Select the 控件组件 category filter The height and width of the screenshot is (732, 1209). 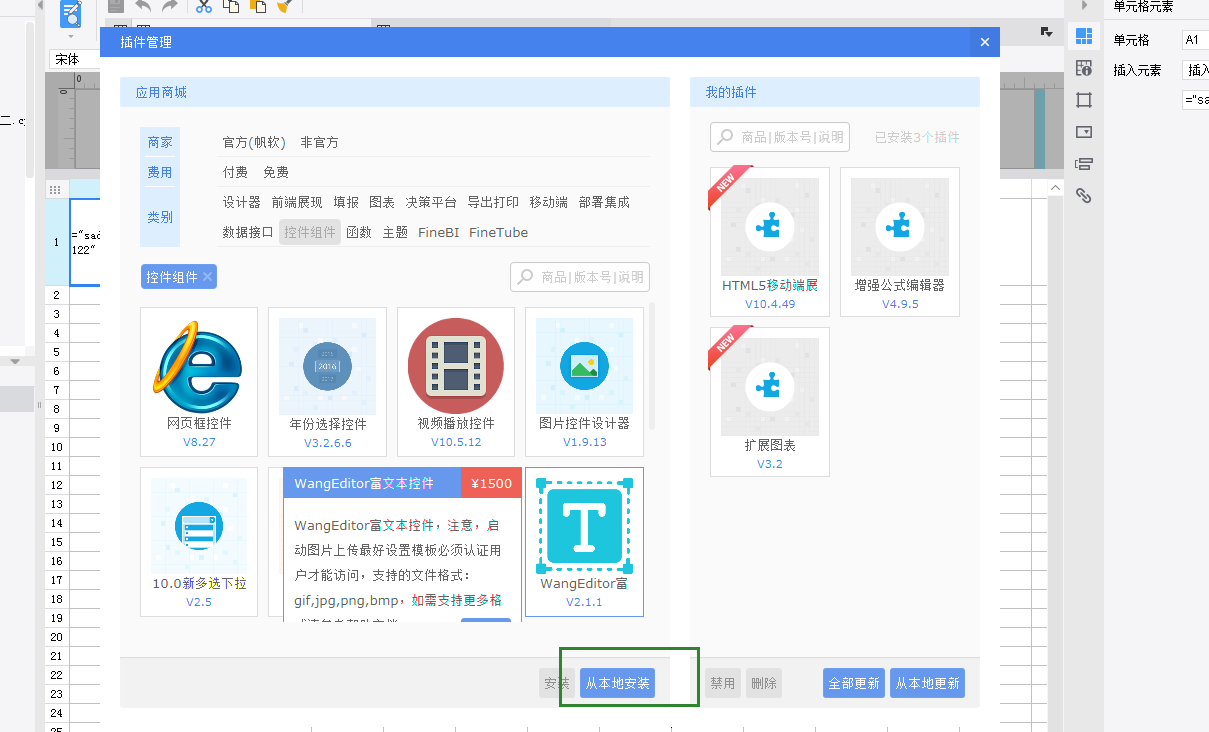pos(310,232)
